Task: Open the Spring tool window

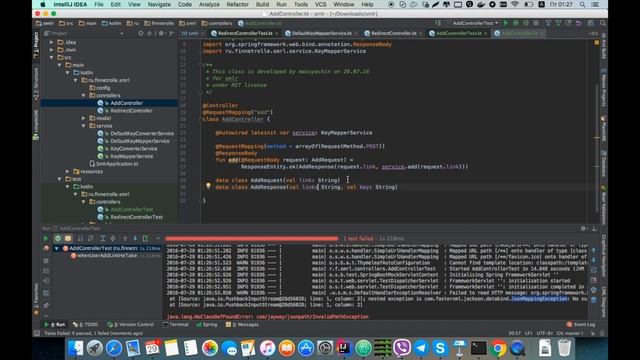Action: click(x=207, y=325)
